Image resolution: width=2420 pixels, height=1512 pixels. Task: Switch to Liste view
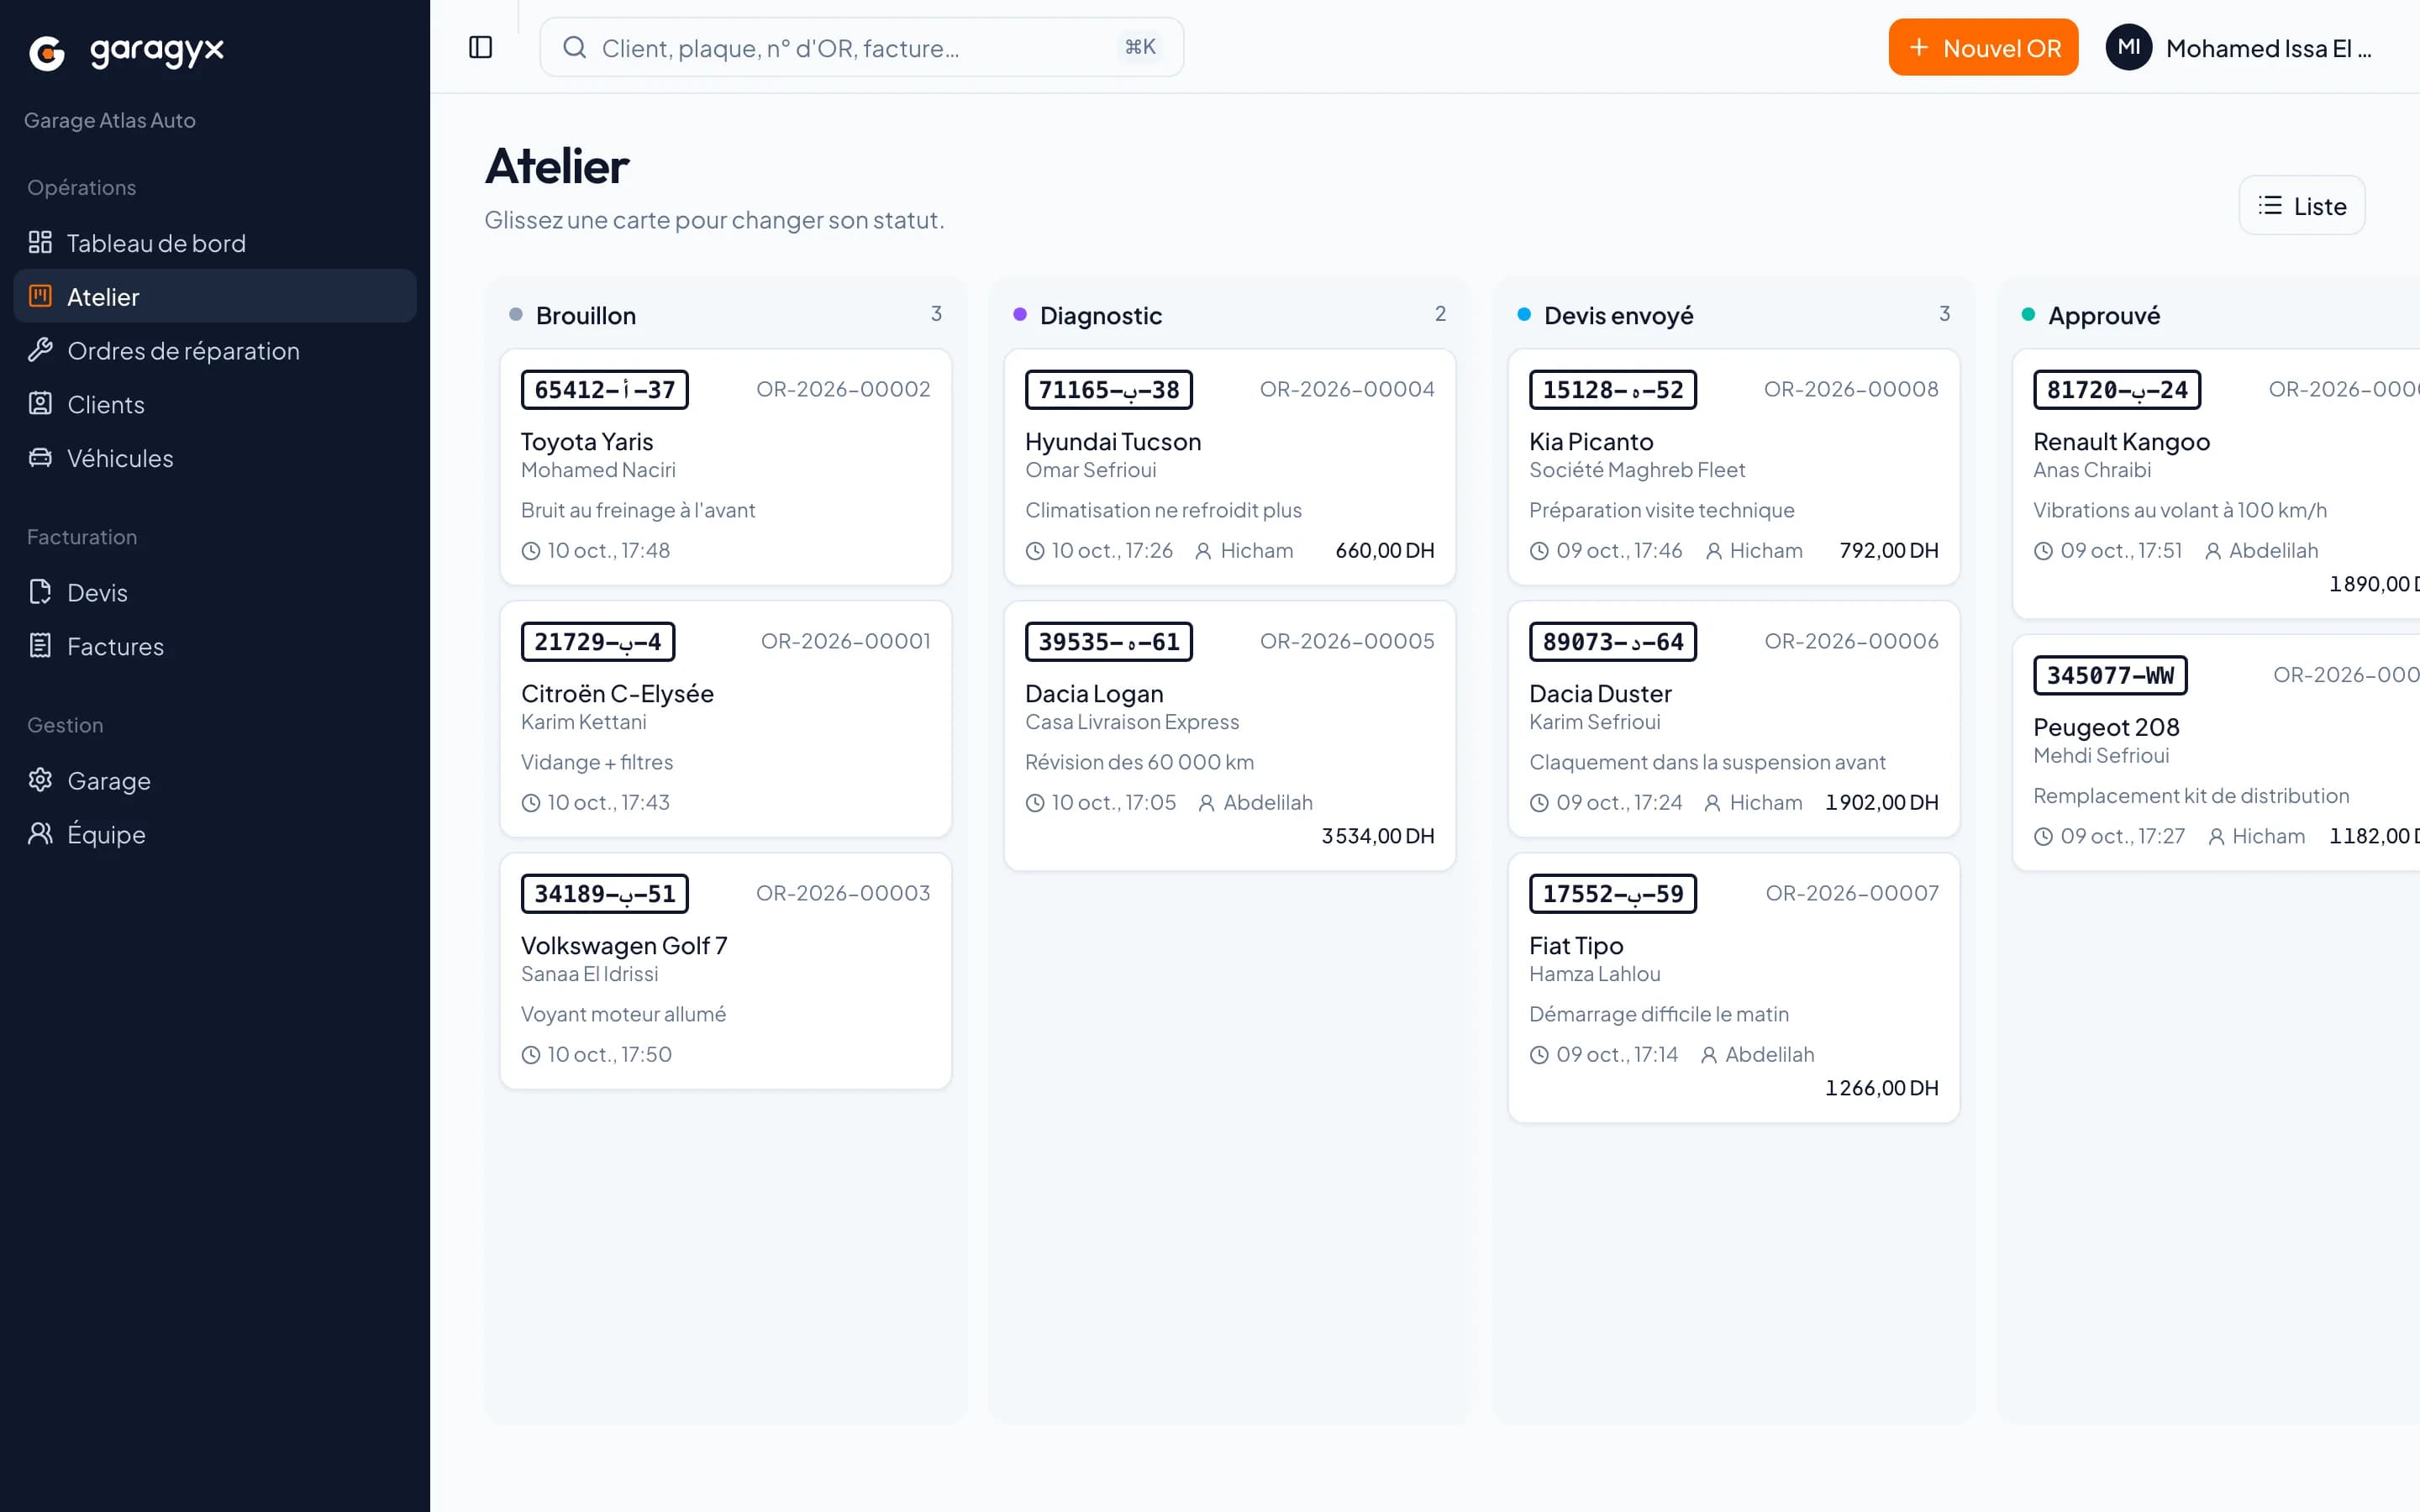2301,205
